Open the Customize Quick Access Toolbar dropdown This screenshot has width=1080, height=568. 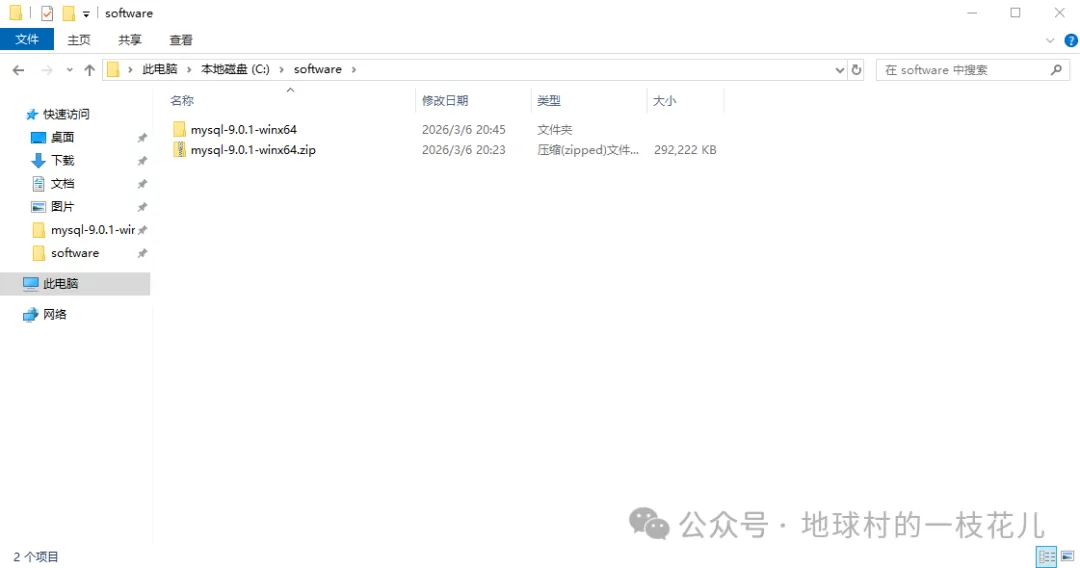[x=86, y=14]
